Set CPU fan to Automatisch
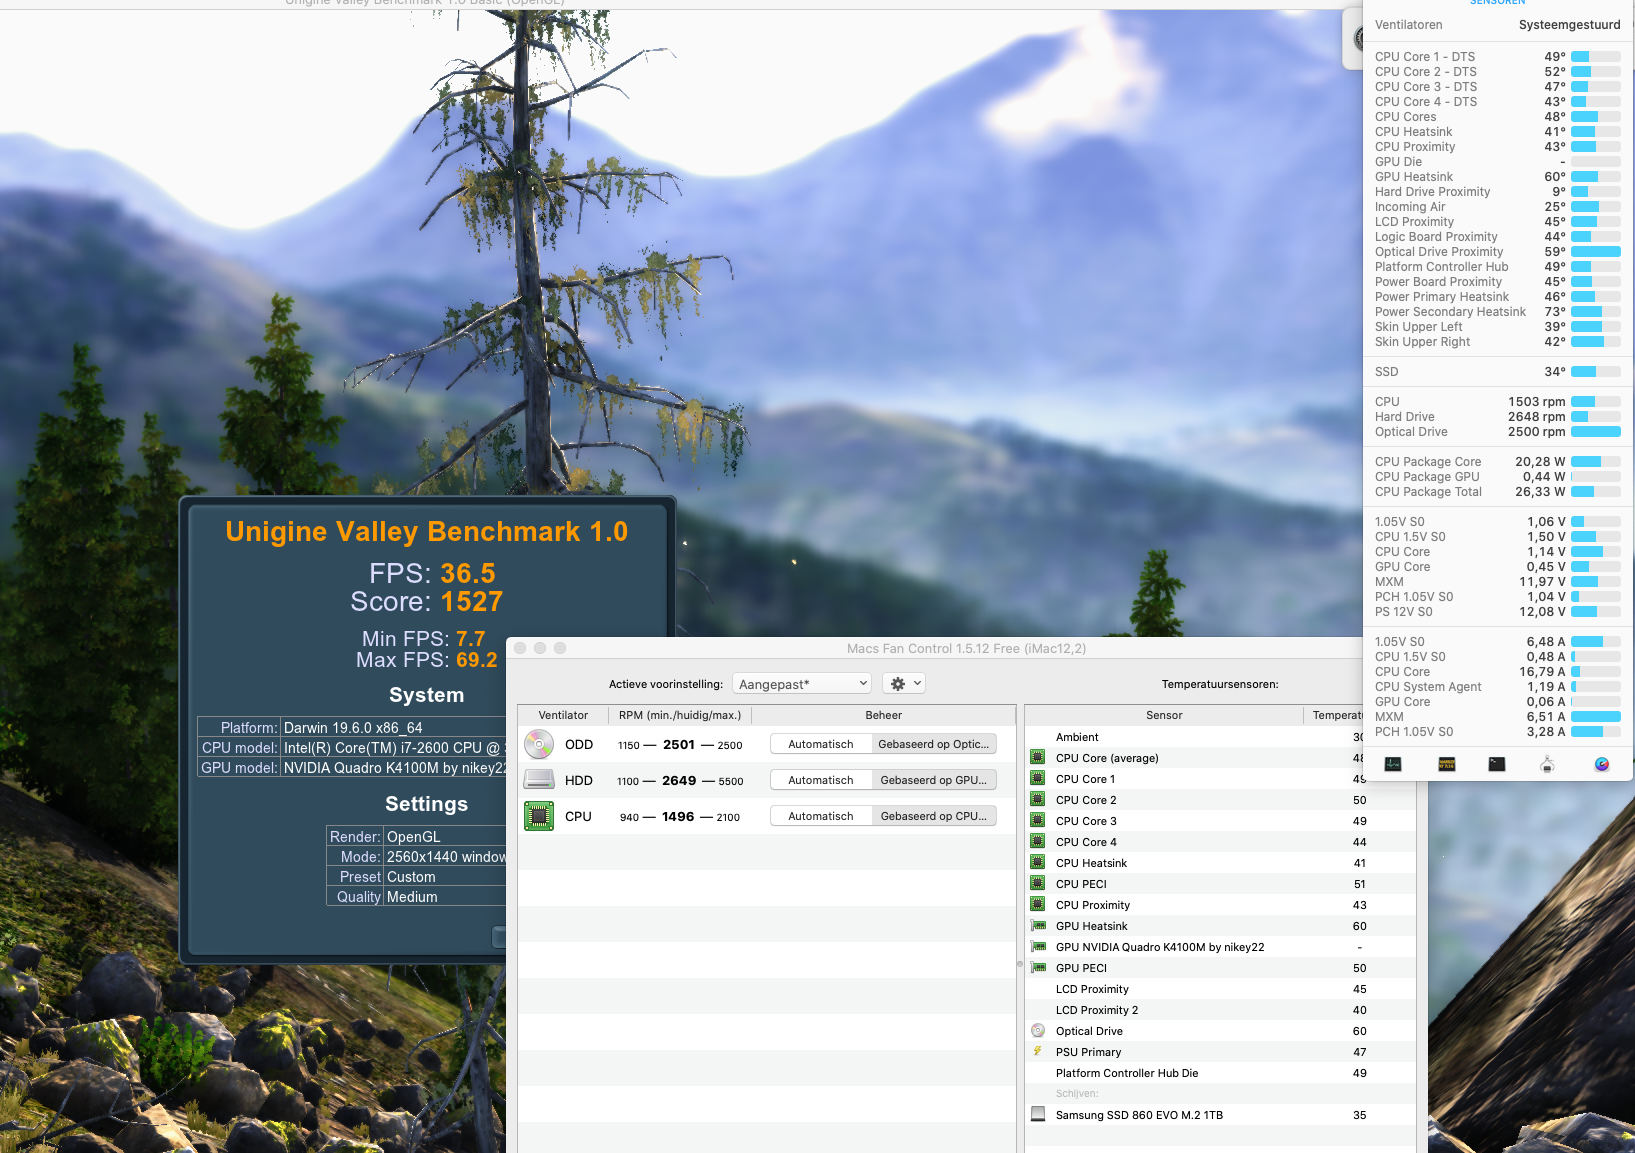Image resolution: width=1635 pixels, height=1153 pixels. pos(821,816)
